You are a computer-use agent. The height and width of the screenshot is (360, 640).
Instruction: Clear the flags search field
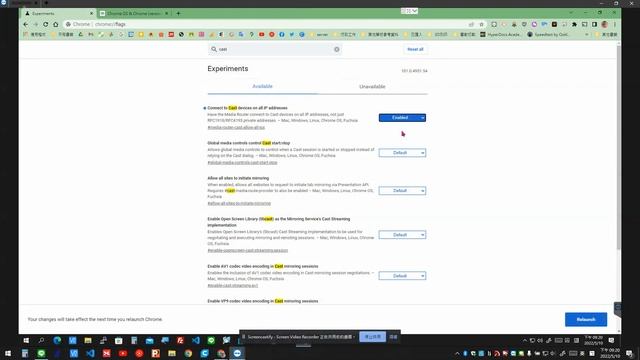[x=336, y=49]
